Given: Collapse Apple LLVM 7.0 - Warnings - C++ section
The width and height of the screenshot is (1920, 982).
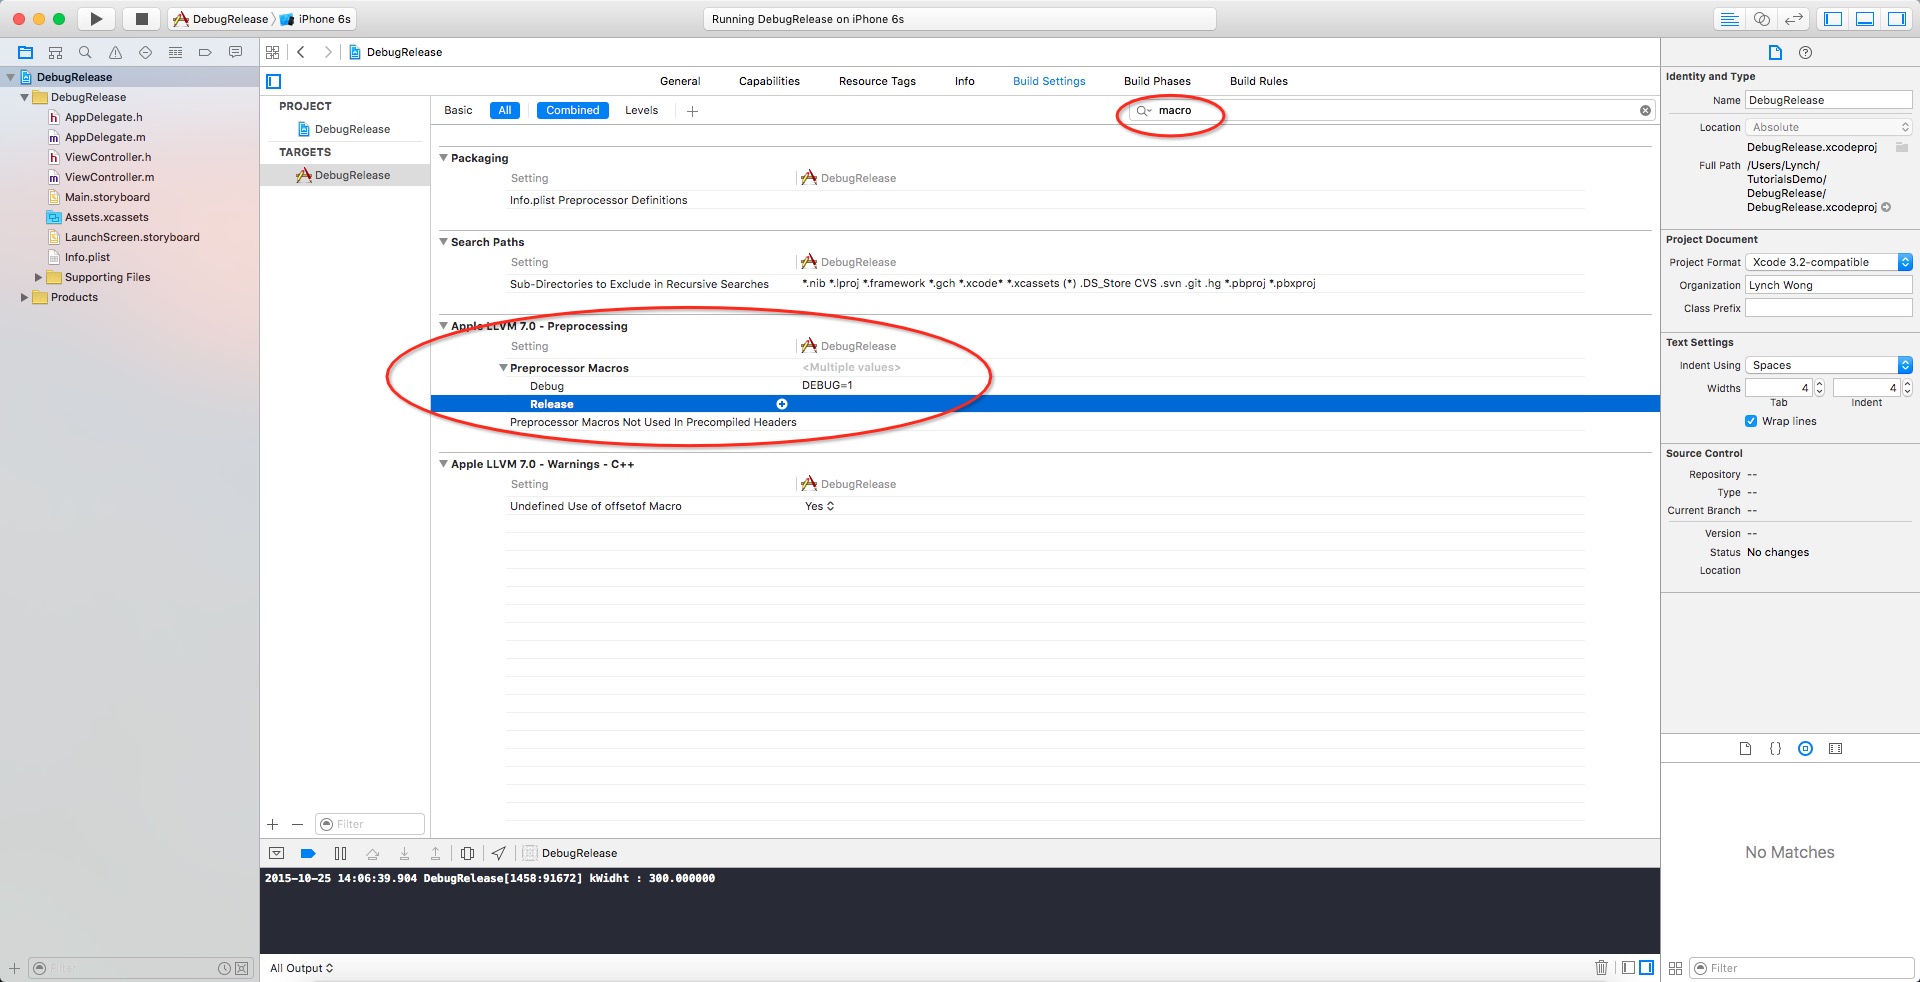Looking at the screenshot, I should pyautogui.click(x=444, y=464).
